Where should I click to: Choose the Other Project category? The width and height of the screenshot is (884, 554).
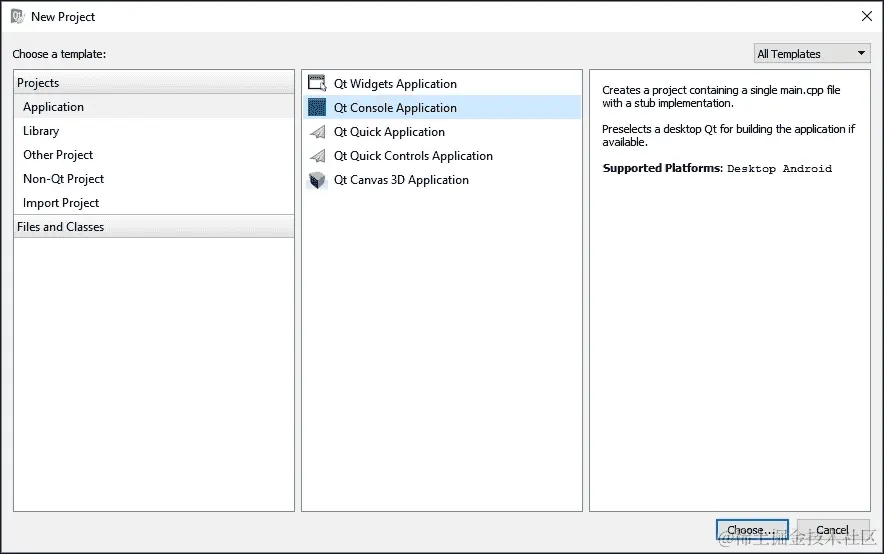pos(154,155)
